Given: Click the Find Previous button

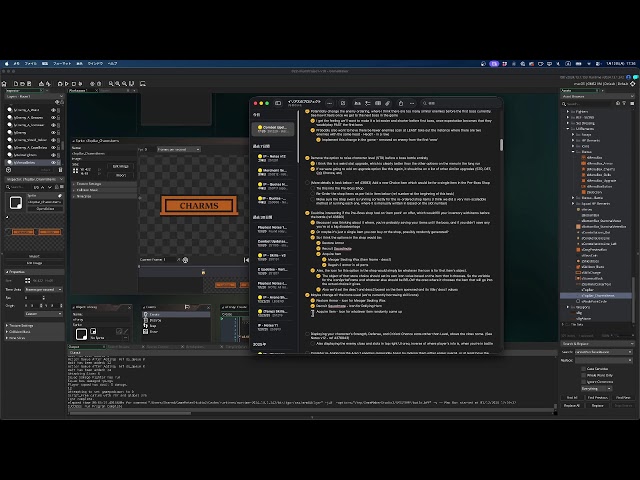Looking at the screenshot, I should [x=598, y=398].
